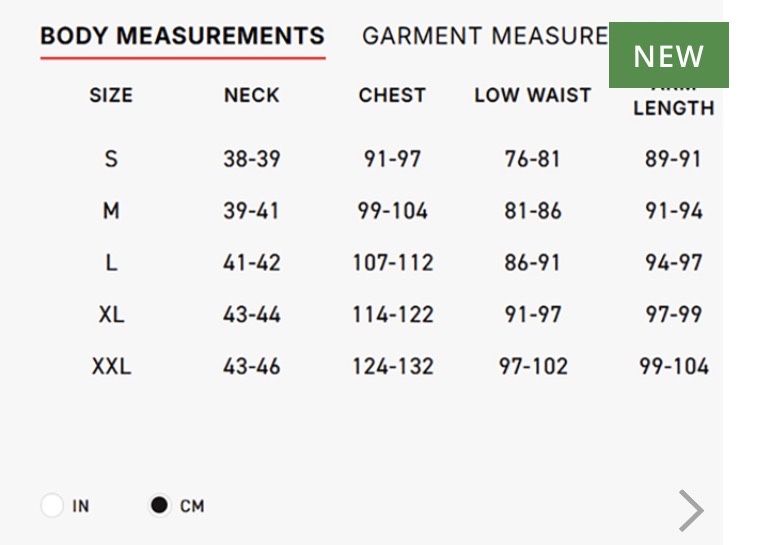Select the size L row label
The image size is (774, 545).
click(111, 263)
